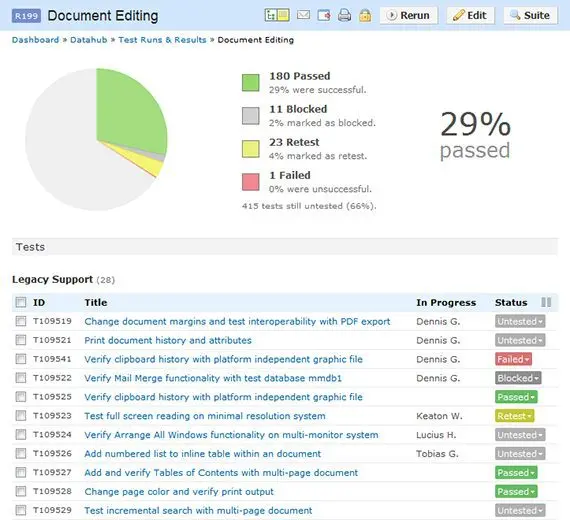
Task: Open Untested status dropdown for T109524
Action: 520,435
